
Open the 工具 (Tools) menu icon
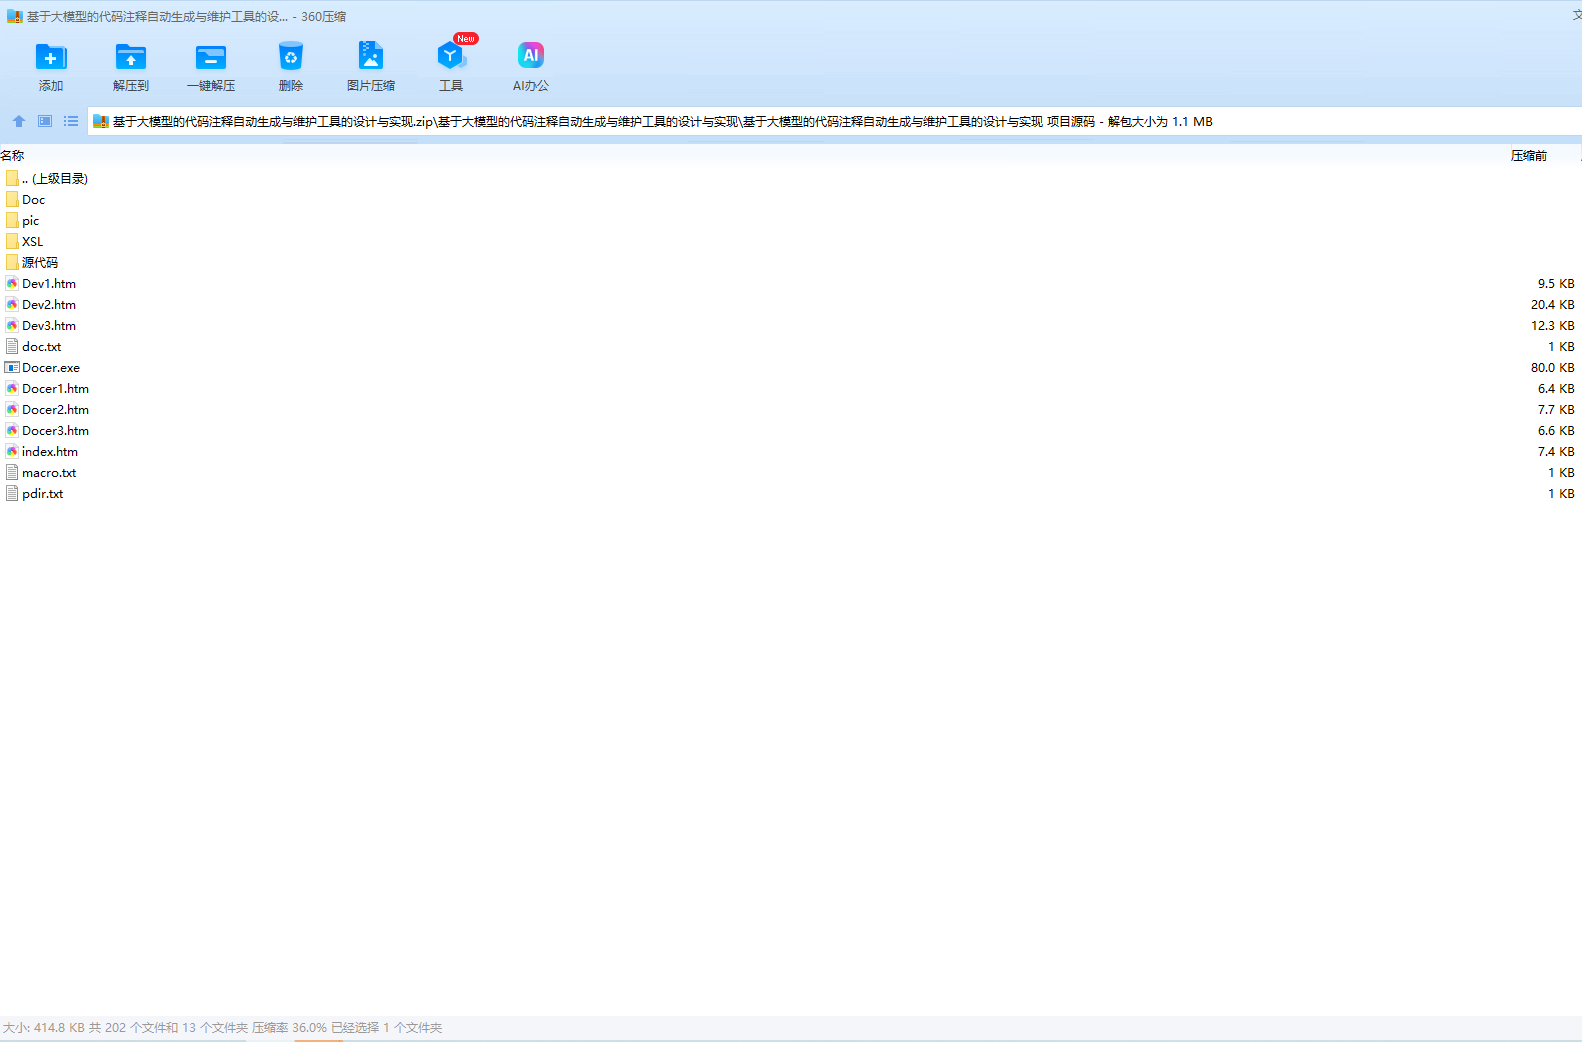coord(450,58)
